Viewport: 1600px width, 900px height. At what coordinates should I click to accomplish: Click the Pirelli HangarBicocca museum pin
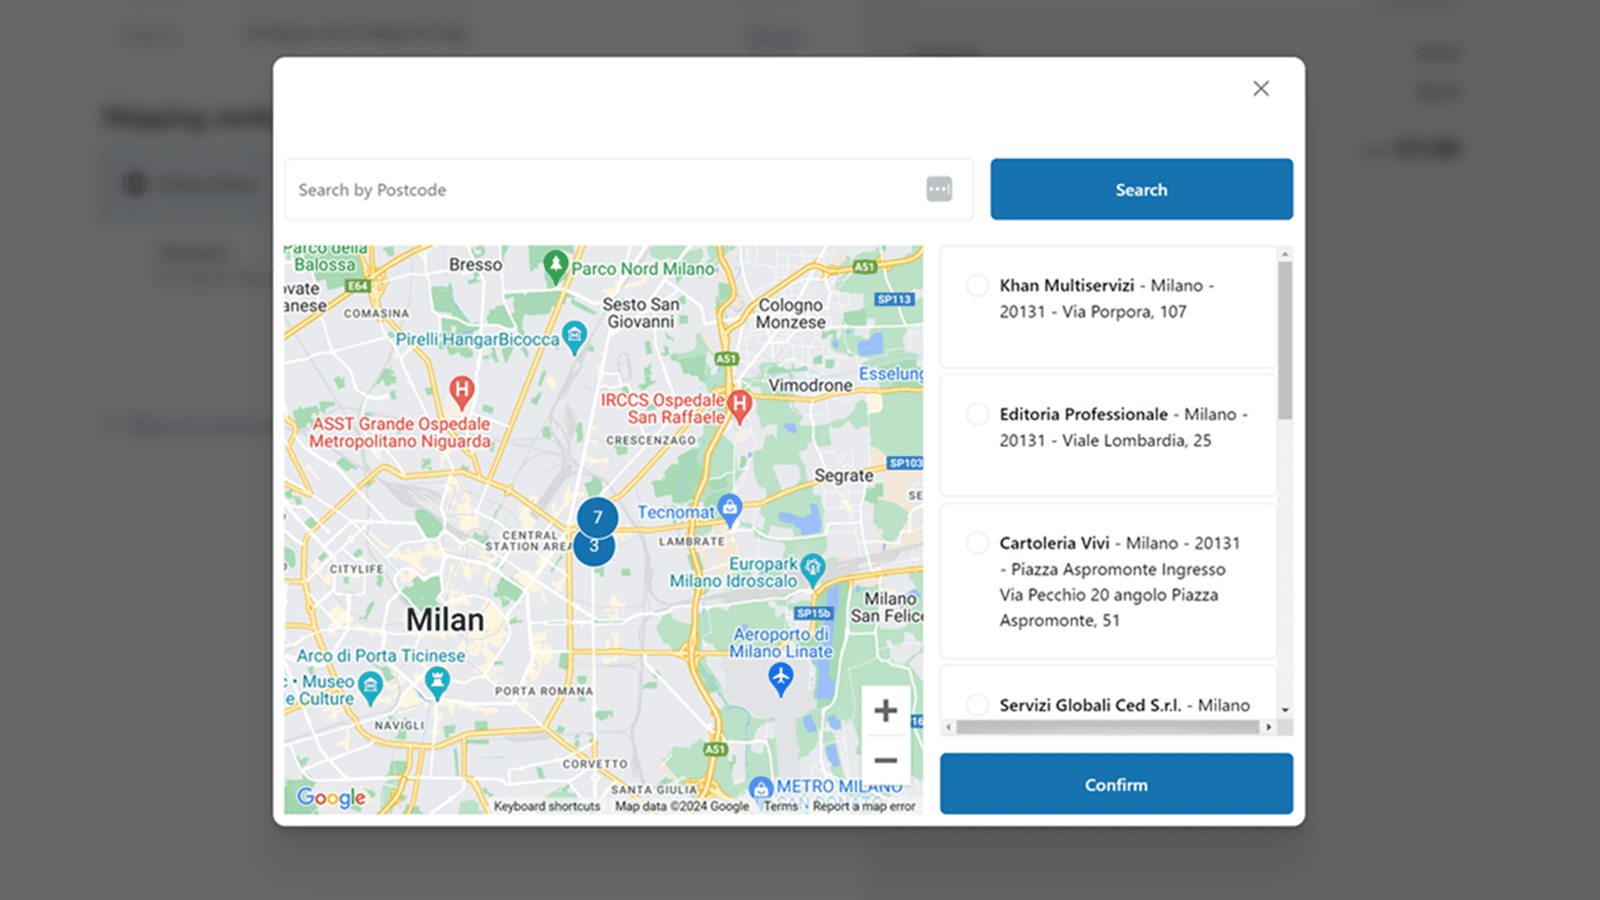574,336
